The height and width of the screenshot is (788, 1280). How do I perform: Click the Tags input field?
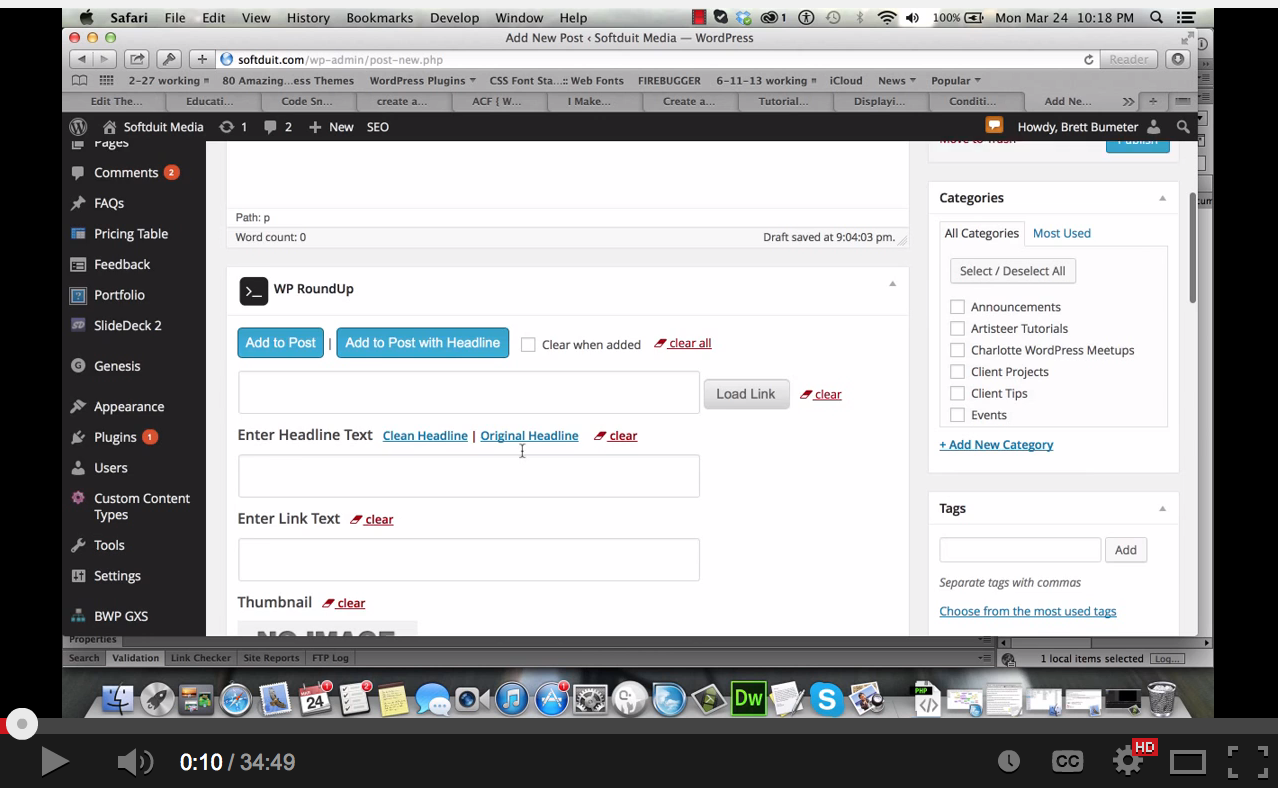click(1020, 550)
